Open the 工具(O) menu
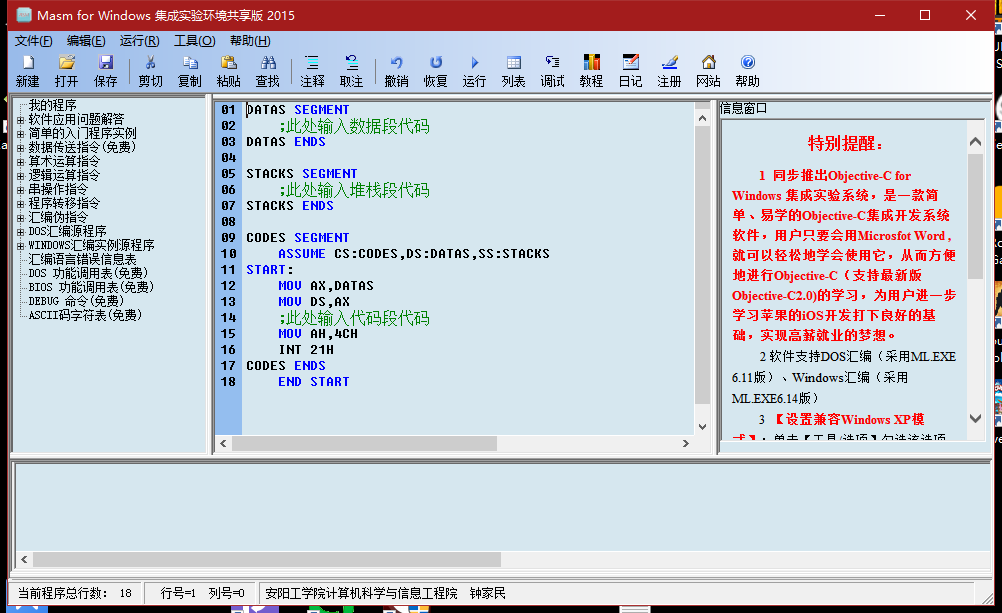Viewport: 1002px width, 613px height. (194, 41)
